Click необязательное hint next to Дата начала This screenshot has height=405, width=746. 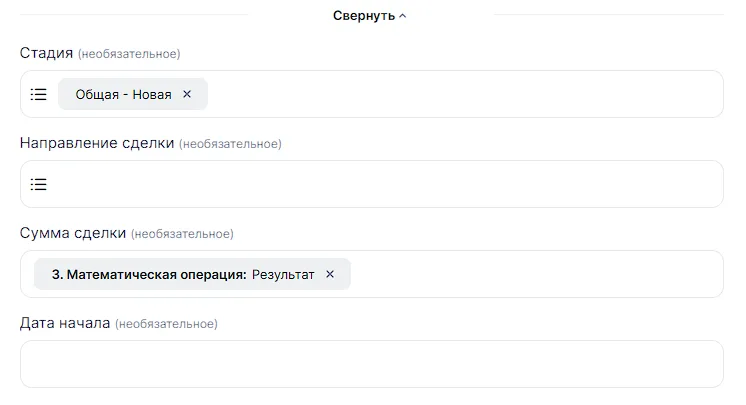tap(166, 324)
